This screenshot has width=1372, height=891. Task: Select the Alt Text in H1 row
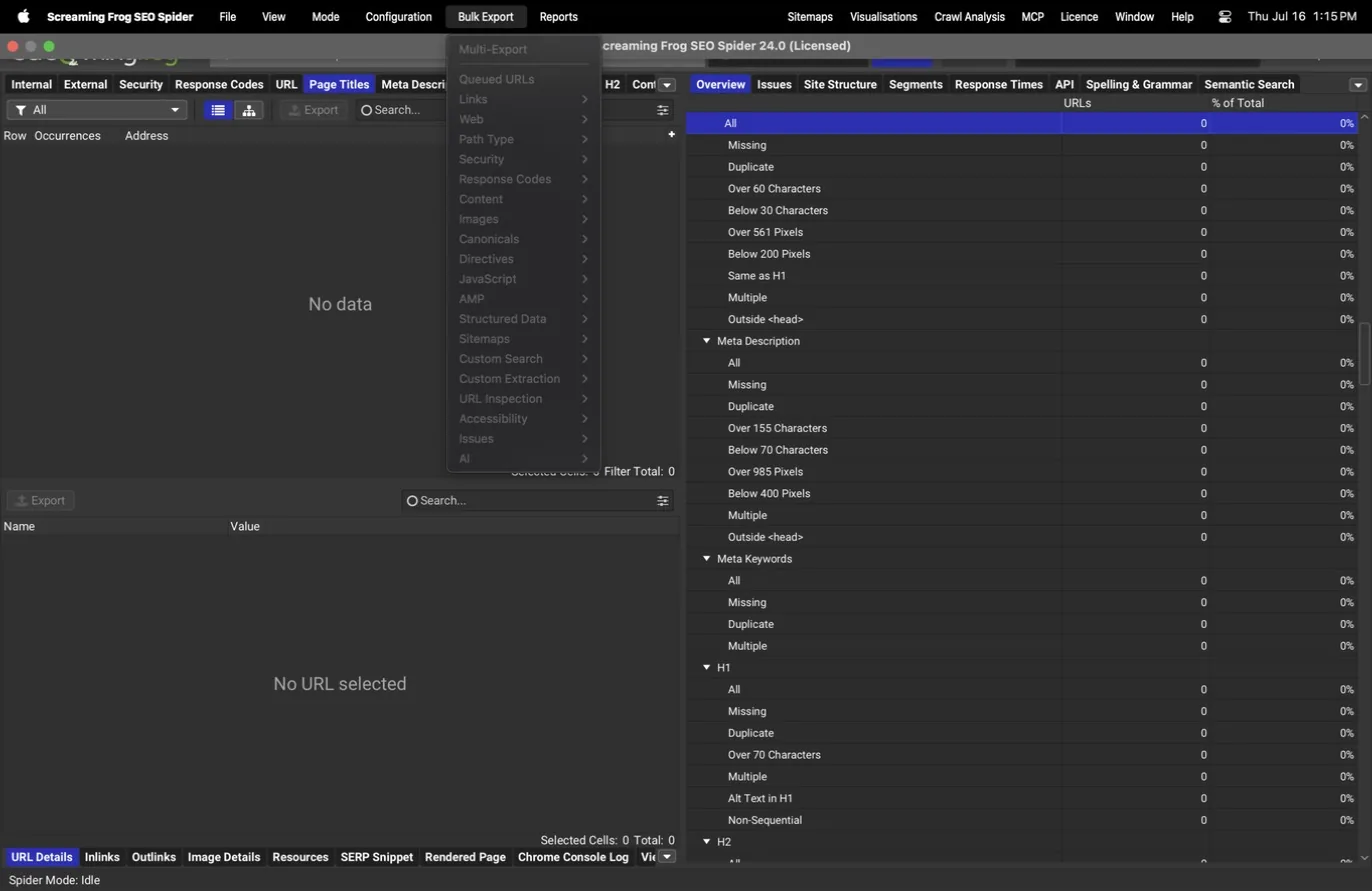1022,798
